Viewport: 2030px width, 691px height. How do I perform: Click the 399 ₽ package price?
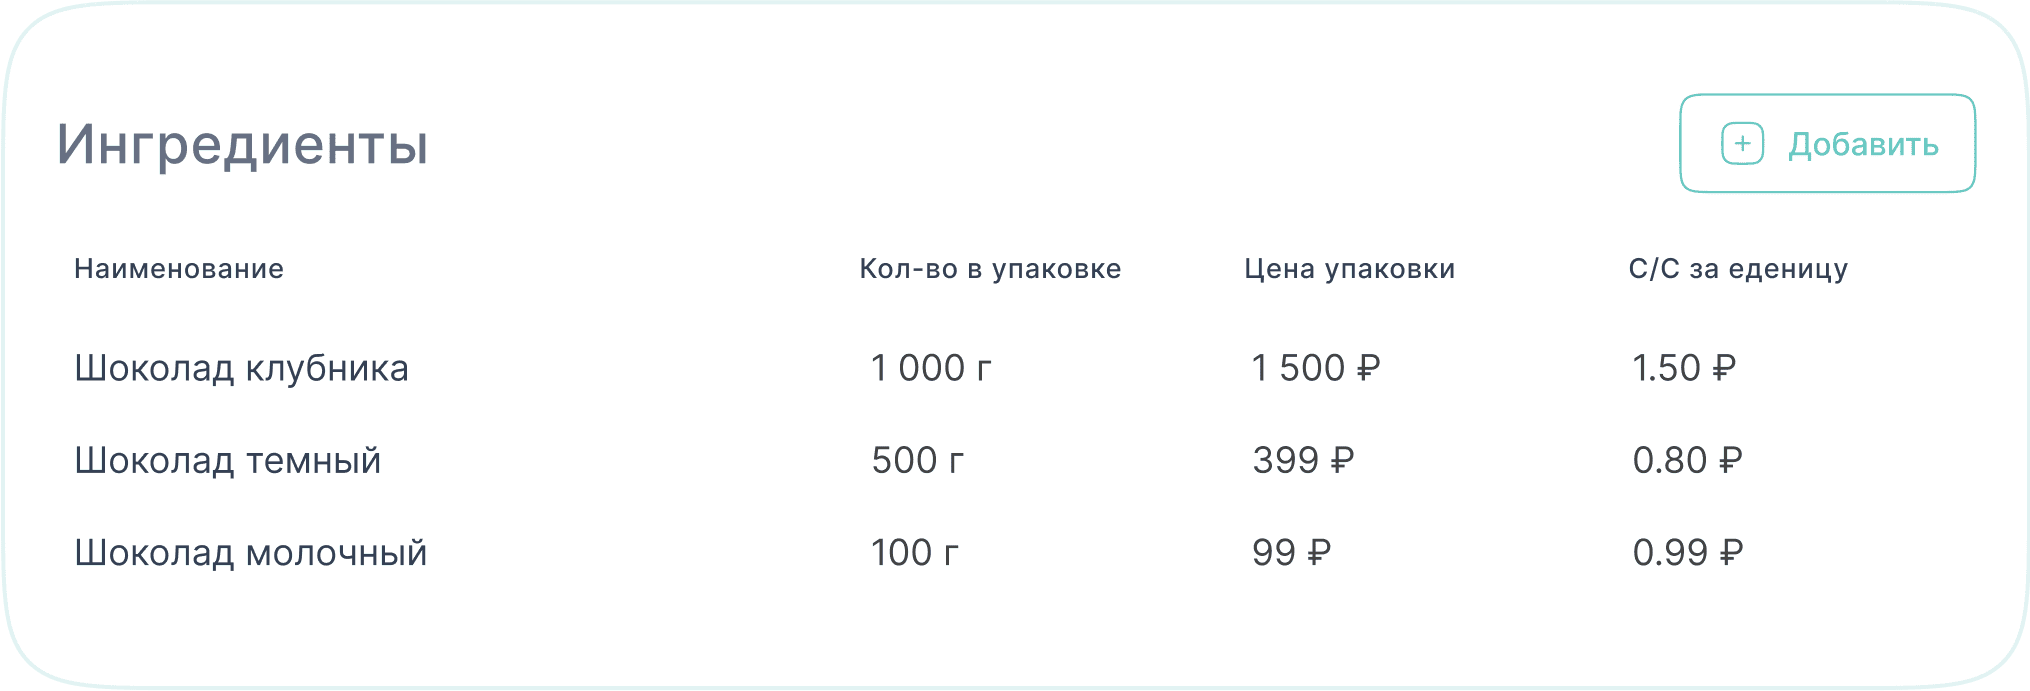click(x=1304, y=460)
